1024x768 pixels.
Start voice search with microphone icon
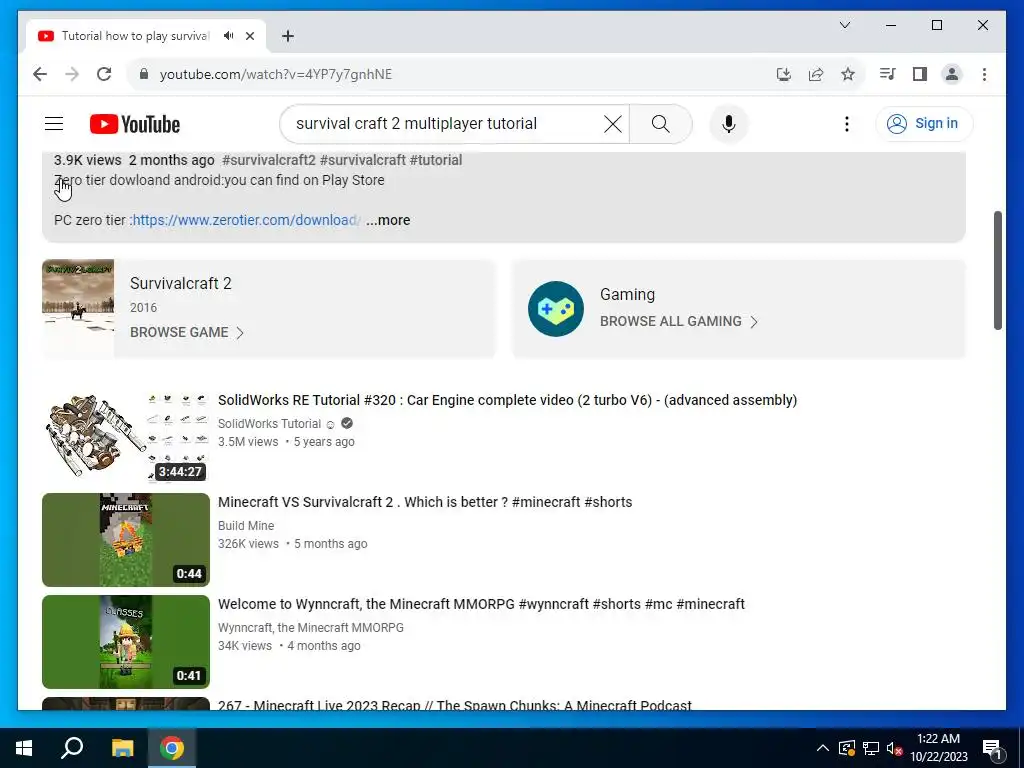(x=729, y=123)
